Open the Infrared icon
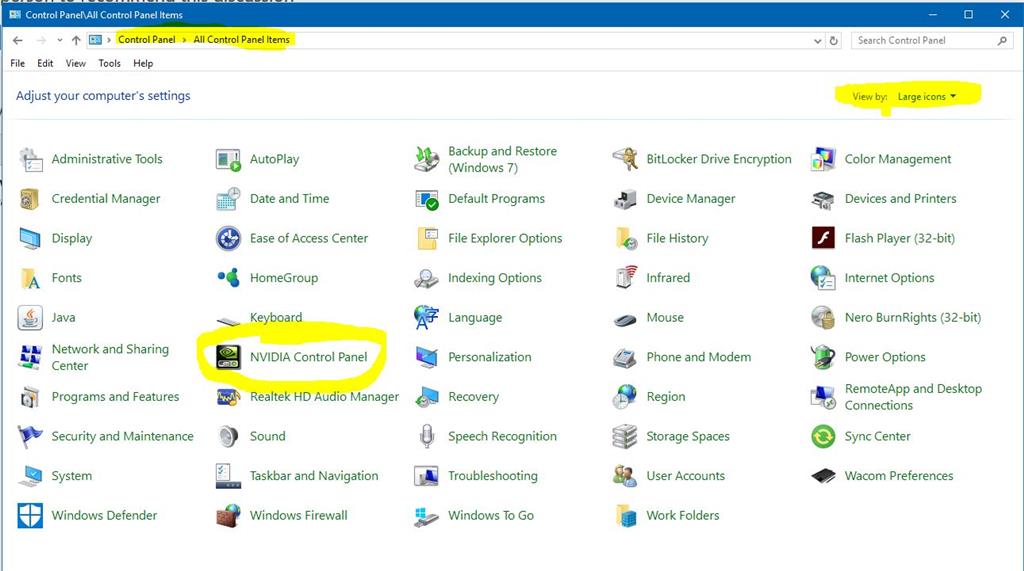The height and width of the screenshot is (571, 1024). pos(625,278)
